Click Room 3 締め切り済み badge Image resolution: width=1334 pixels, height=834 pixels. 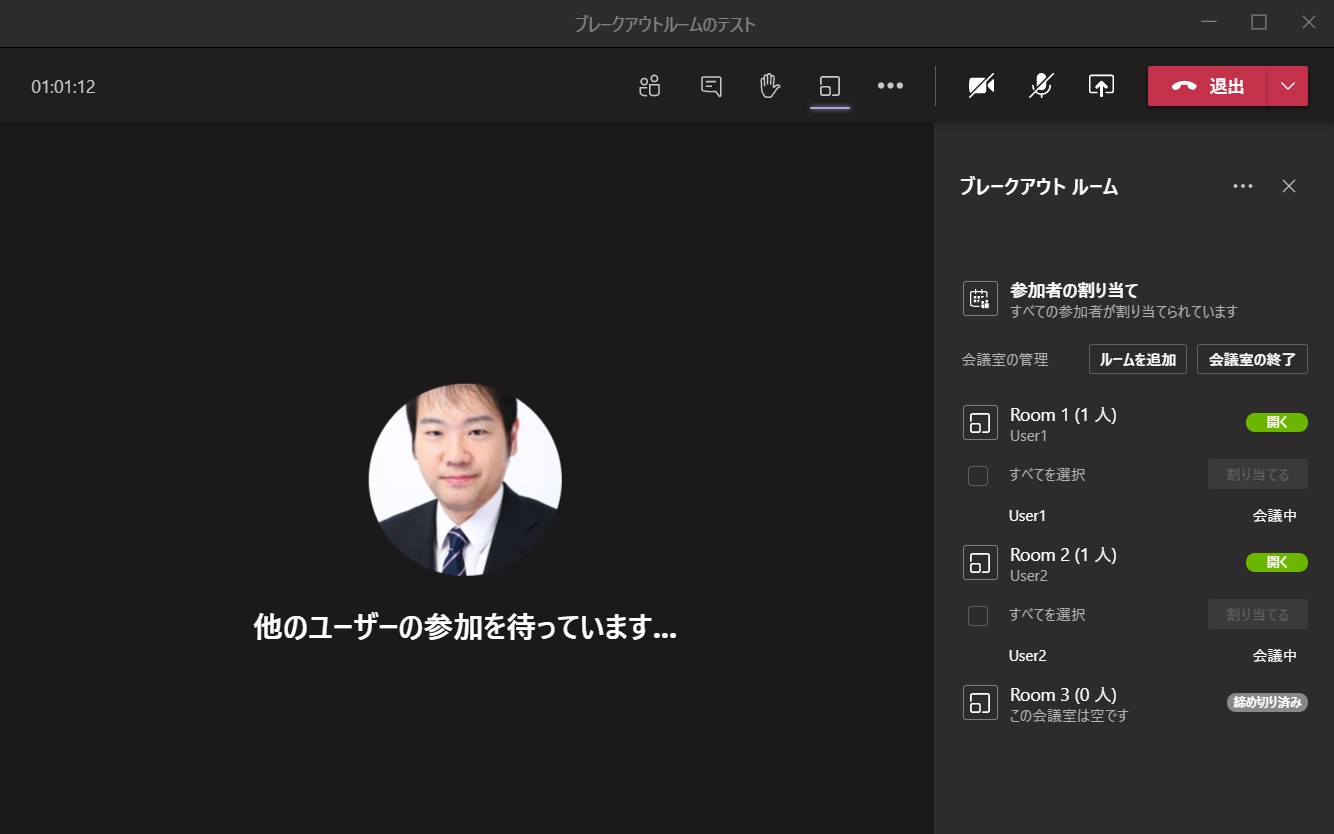tap(1267, 702)
